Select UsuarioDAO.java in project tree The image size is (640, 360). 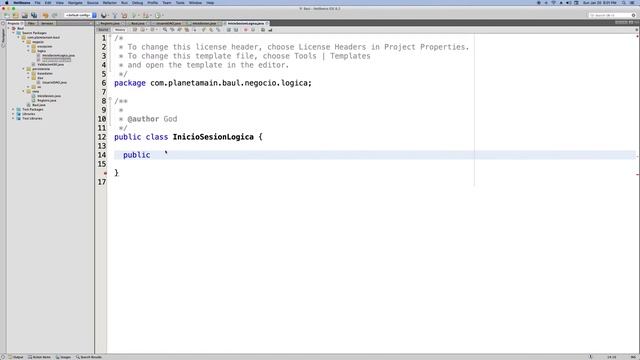(54, 82)
